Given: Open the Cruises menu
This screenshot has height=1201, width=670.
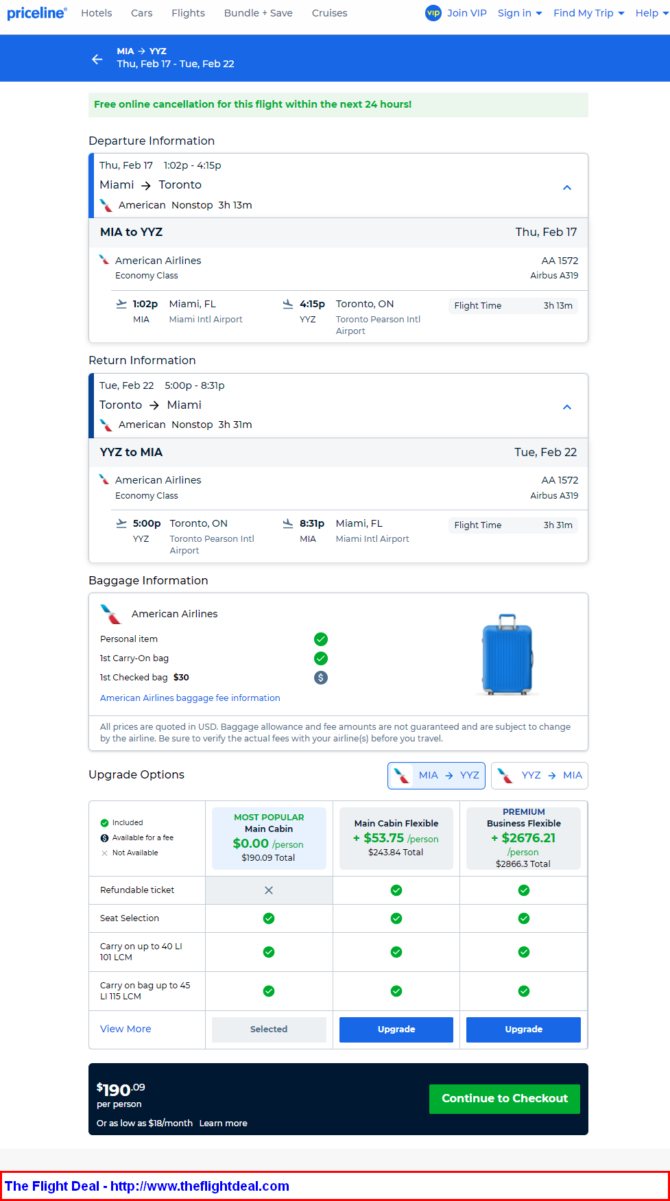Looking at the screenshot, I should point(329,13).
